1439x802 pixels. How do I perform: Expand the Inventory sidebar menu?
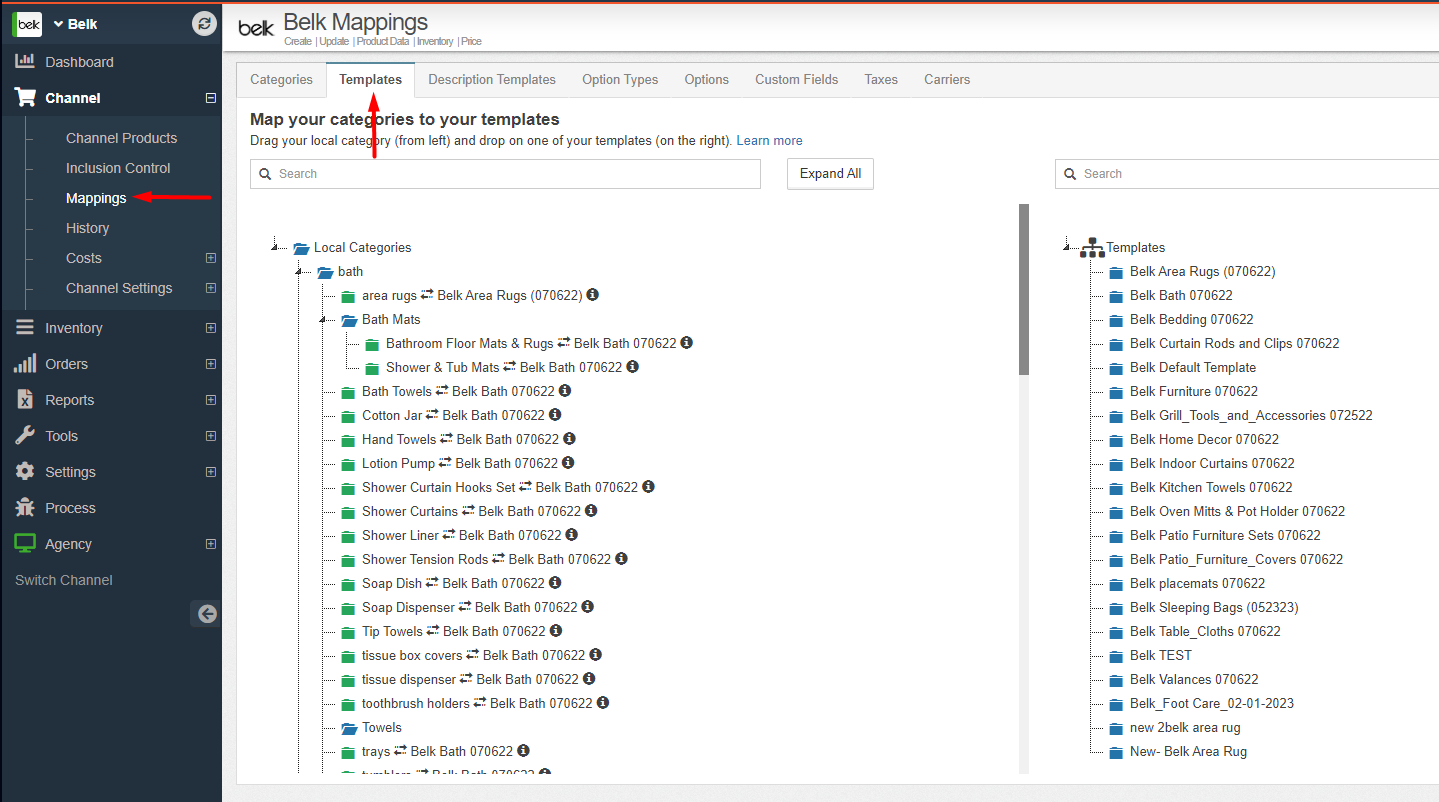(210, 328)
